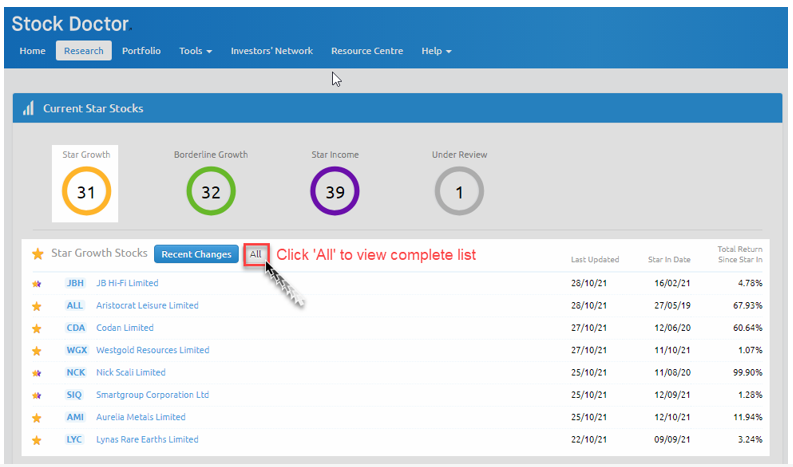
Task: Open the JBH ticker code
Action: coord(75,283)
